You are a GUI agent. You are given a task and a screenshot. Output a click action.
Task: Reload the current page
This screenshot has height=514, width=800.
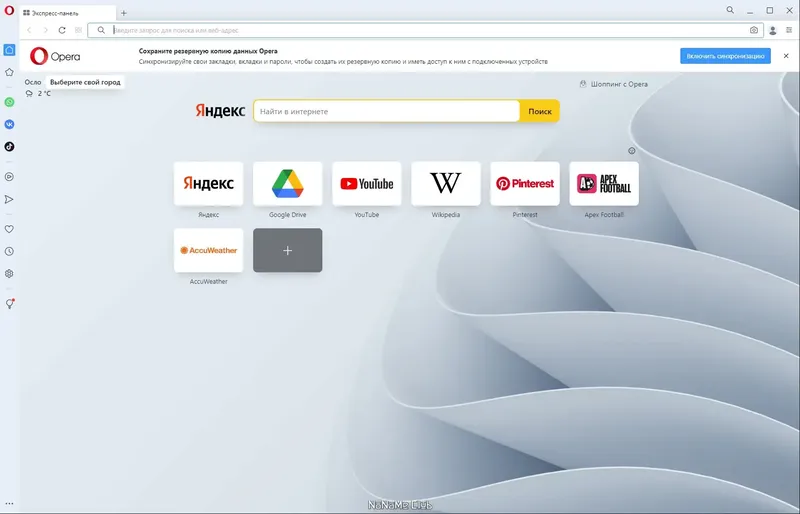[x=62, y=30]
